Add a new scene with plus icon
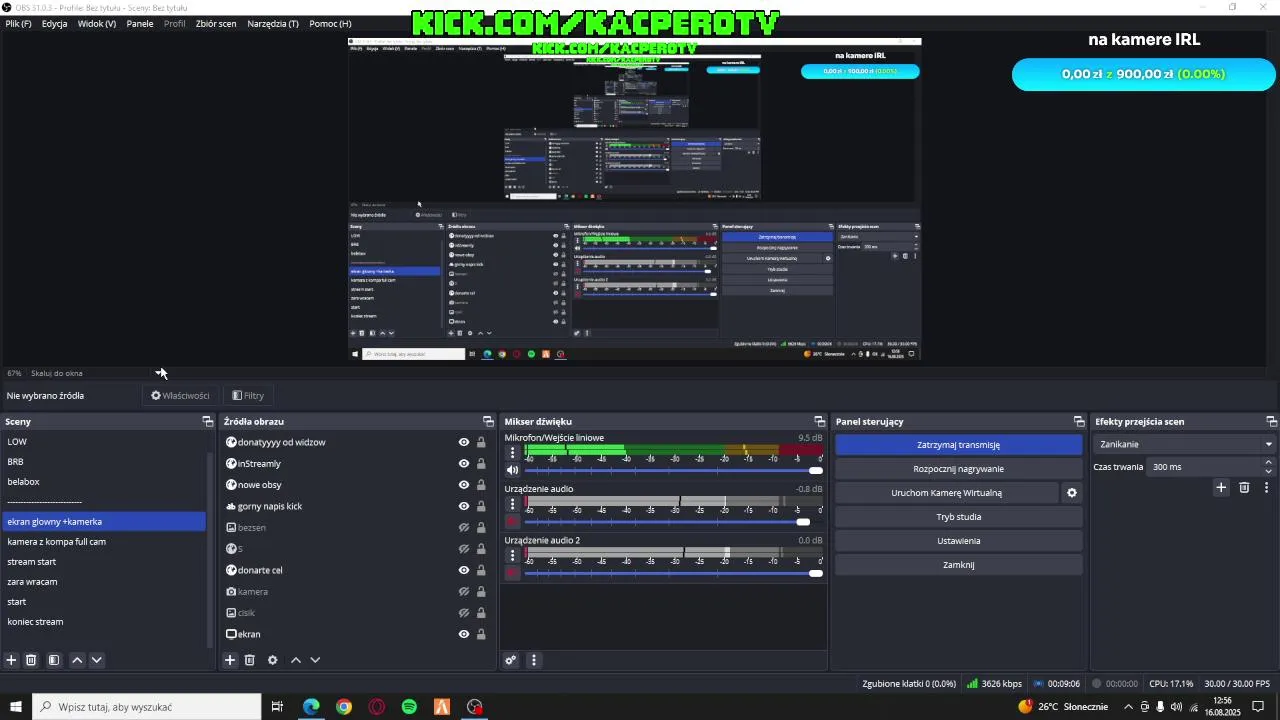1280x720 pixels. pos(12,660)
